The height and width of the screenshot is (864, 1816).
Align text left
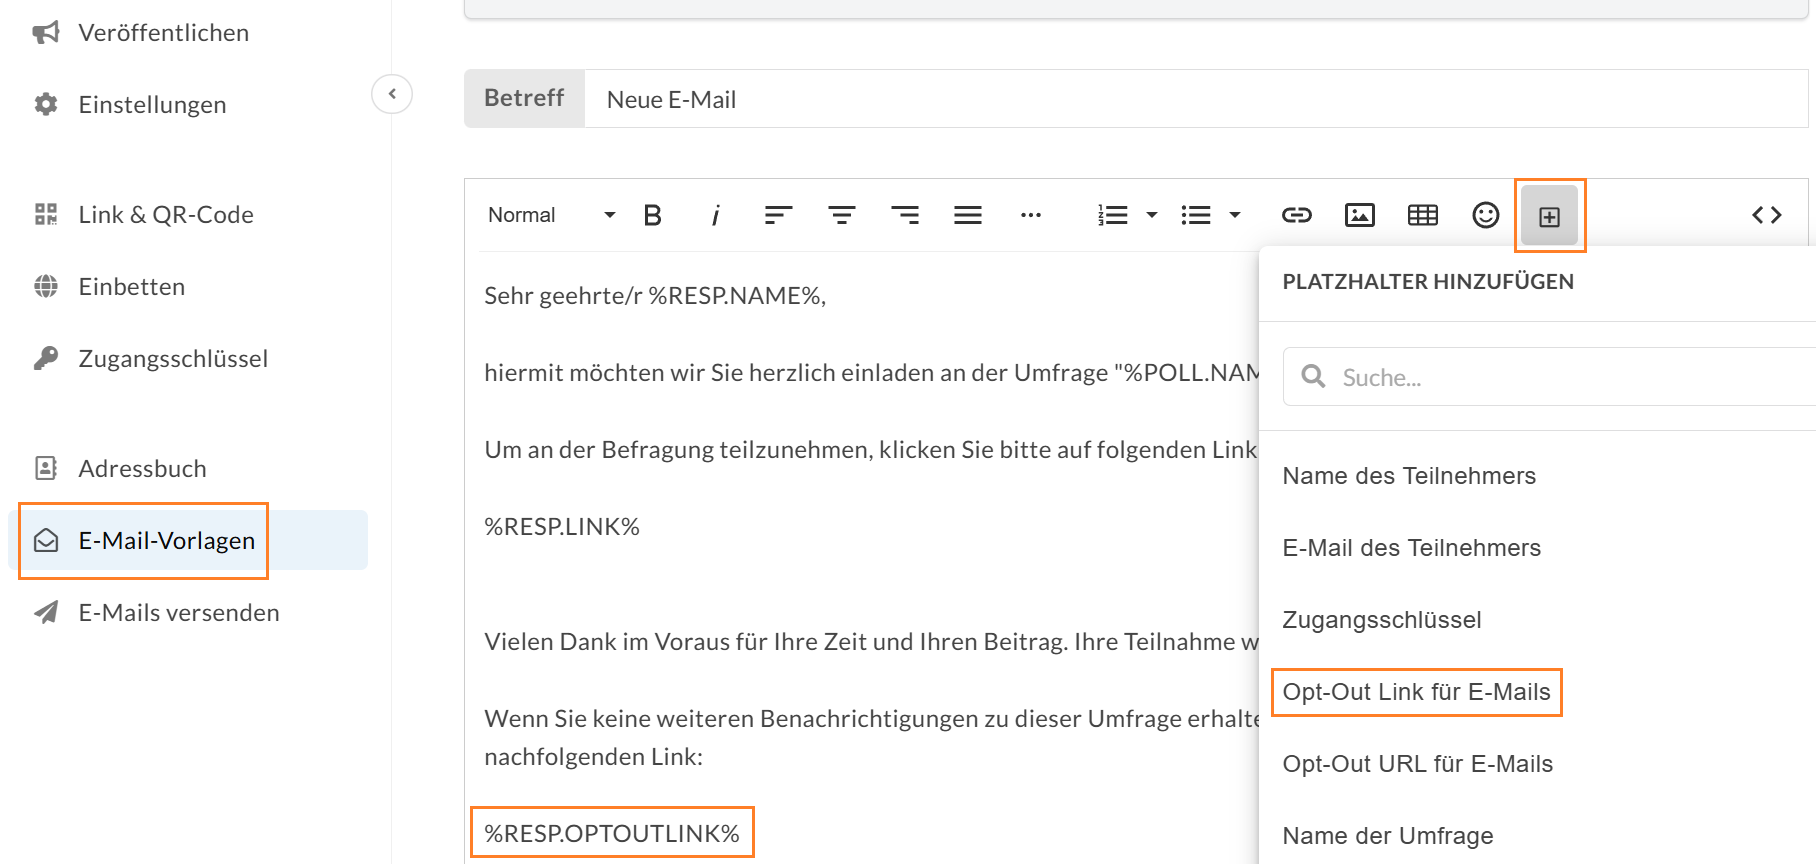(x=778, y=215)
